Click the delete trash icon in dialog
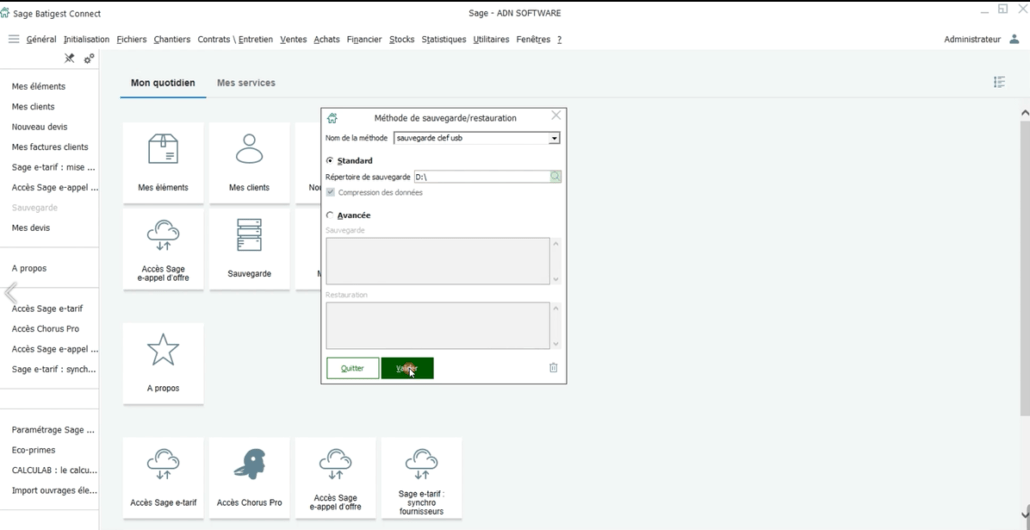The height and width of the screenshot is (530, 1030). (553, 368)
